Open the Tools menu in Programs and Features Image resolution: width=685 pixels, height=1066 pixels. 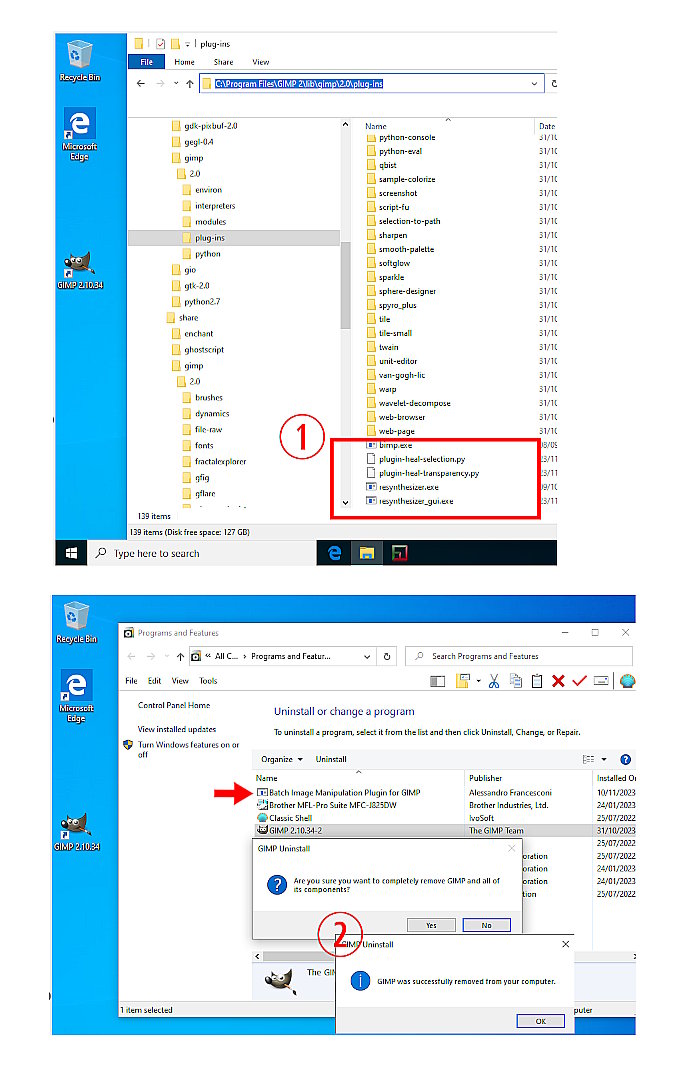coord(208,681)
